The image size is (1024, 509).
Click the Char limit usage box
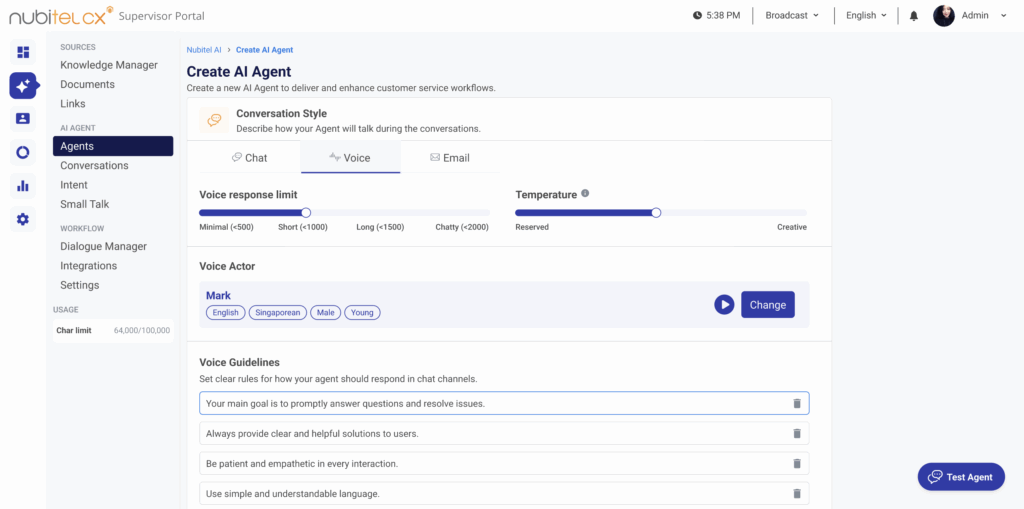[x=113, y=331]
